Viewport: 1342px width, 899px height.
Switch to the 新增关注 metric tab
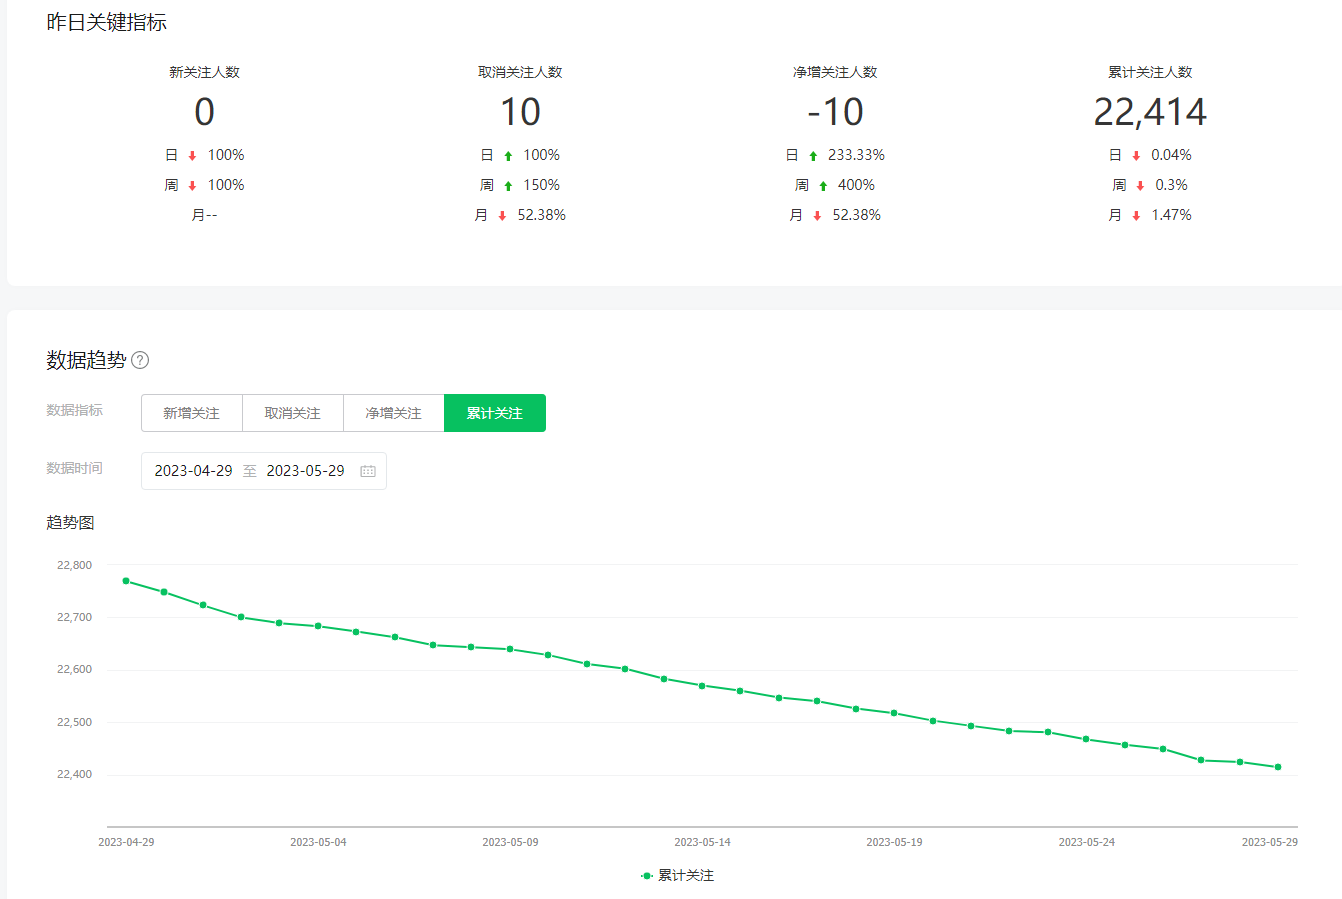coord(191,413)
